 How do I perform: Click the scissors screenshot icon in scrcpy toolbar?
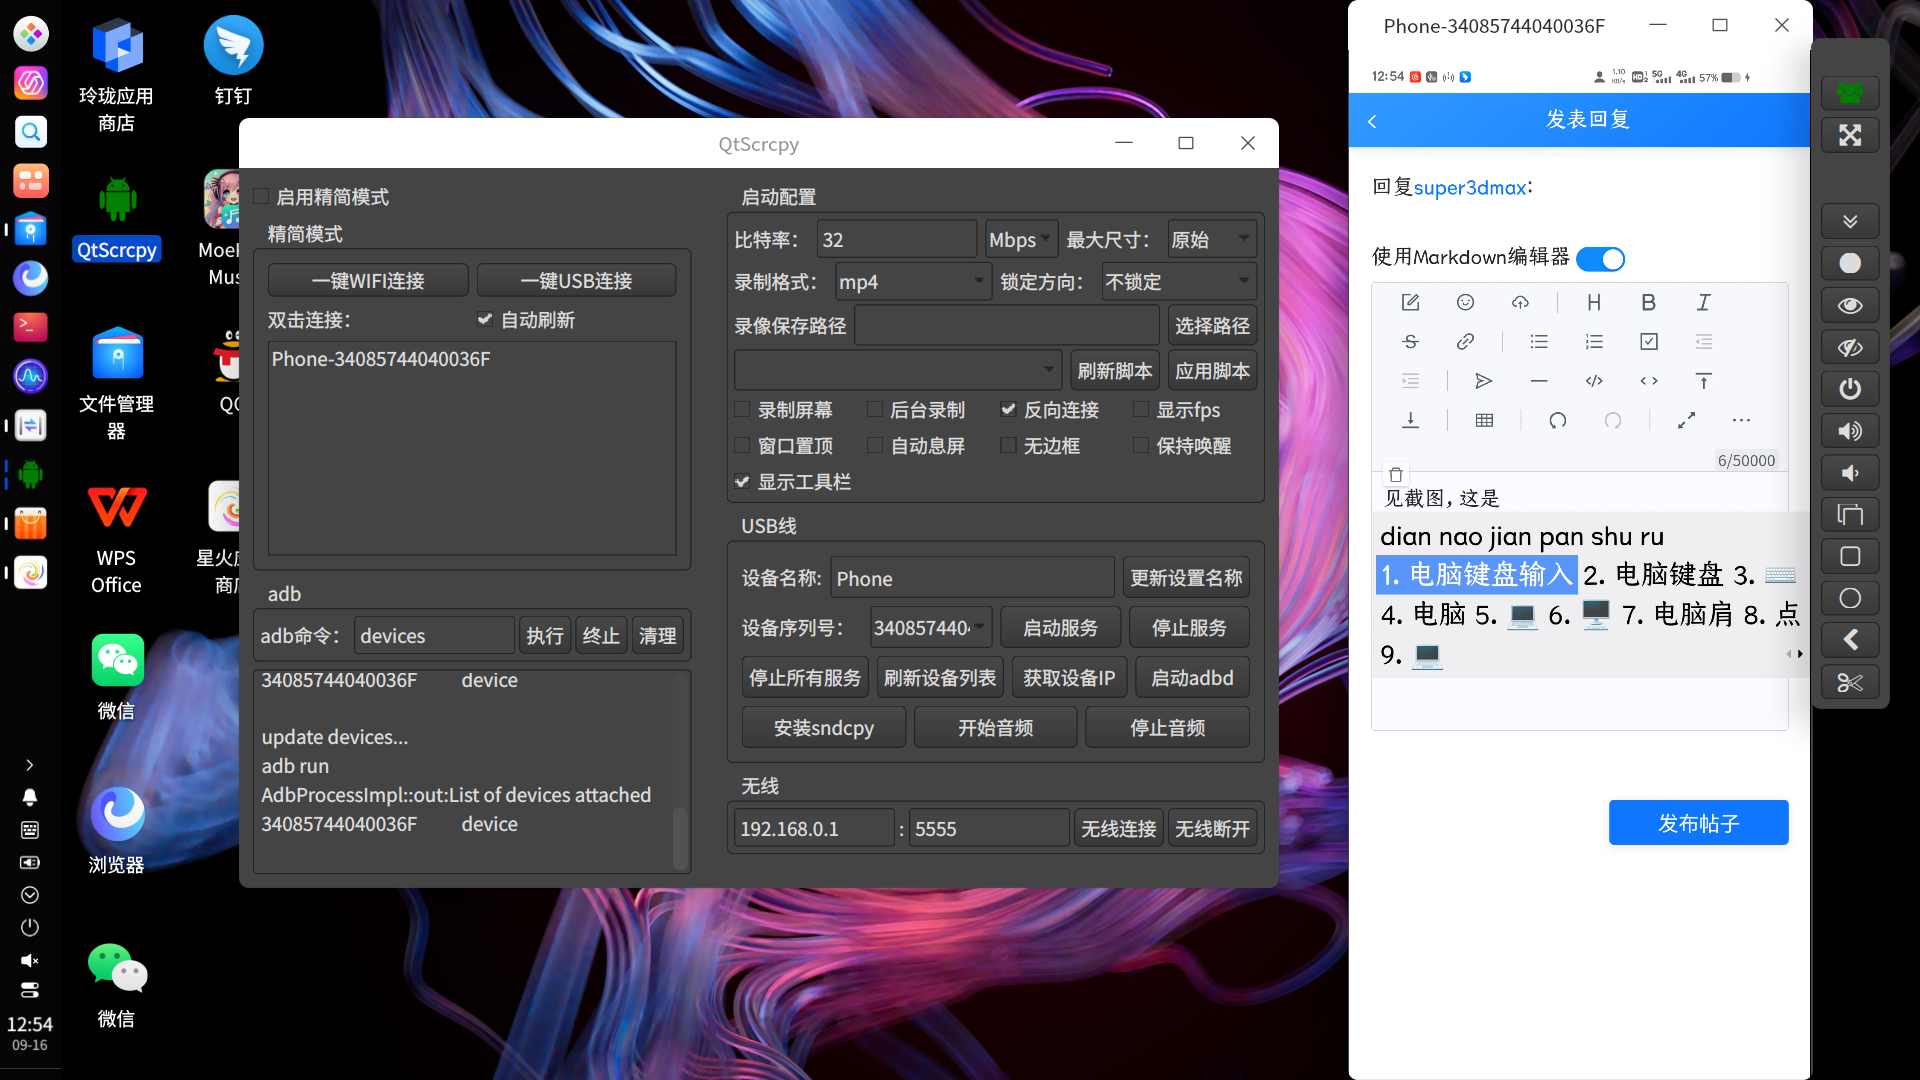1850,682
